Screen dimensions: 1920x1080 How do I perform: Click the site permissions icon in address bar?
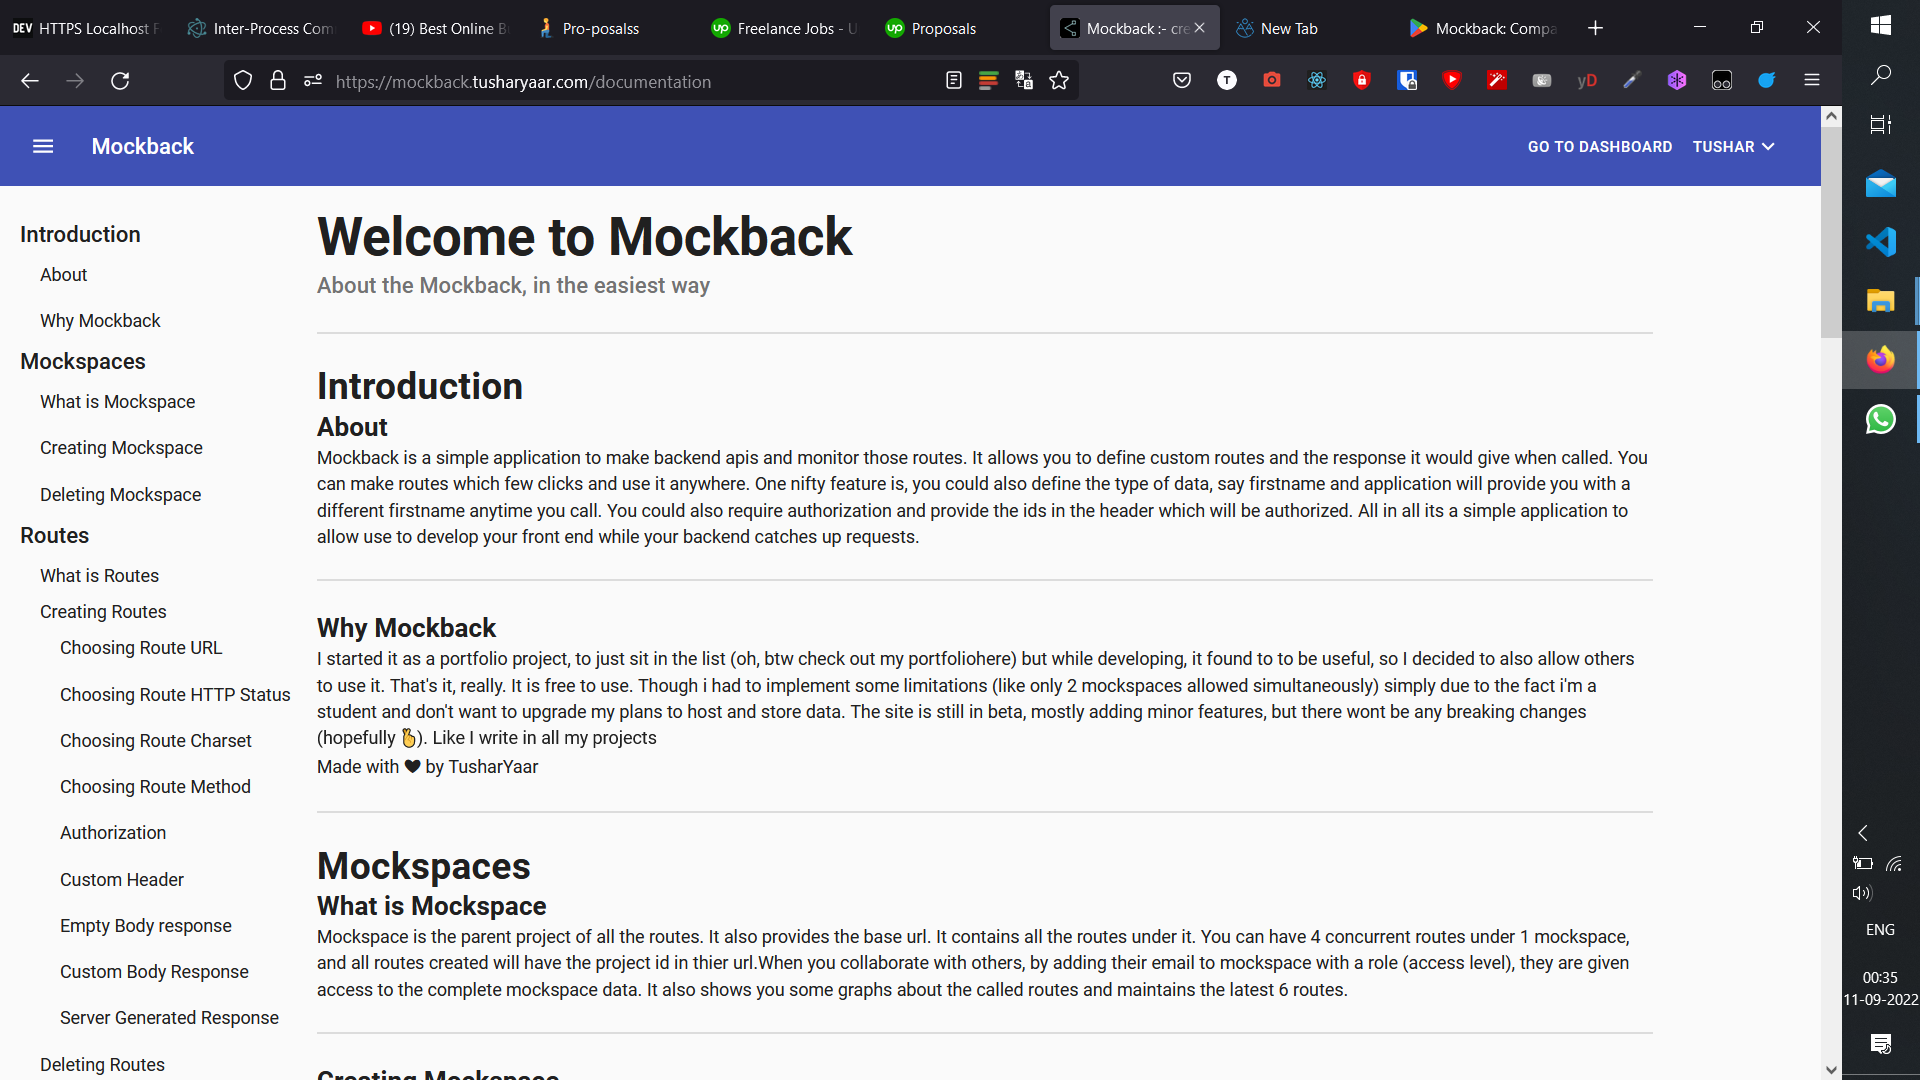[313, 81]
